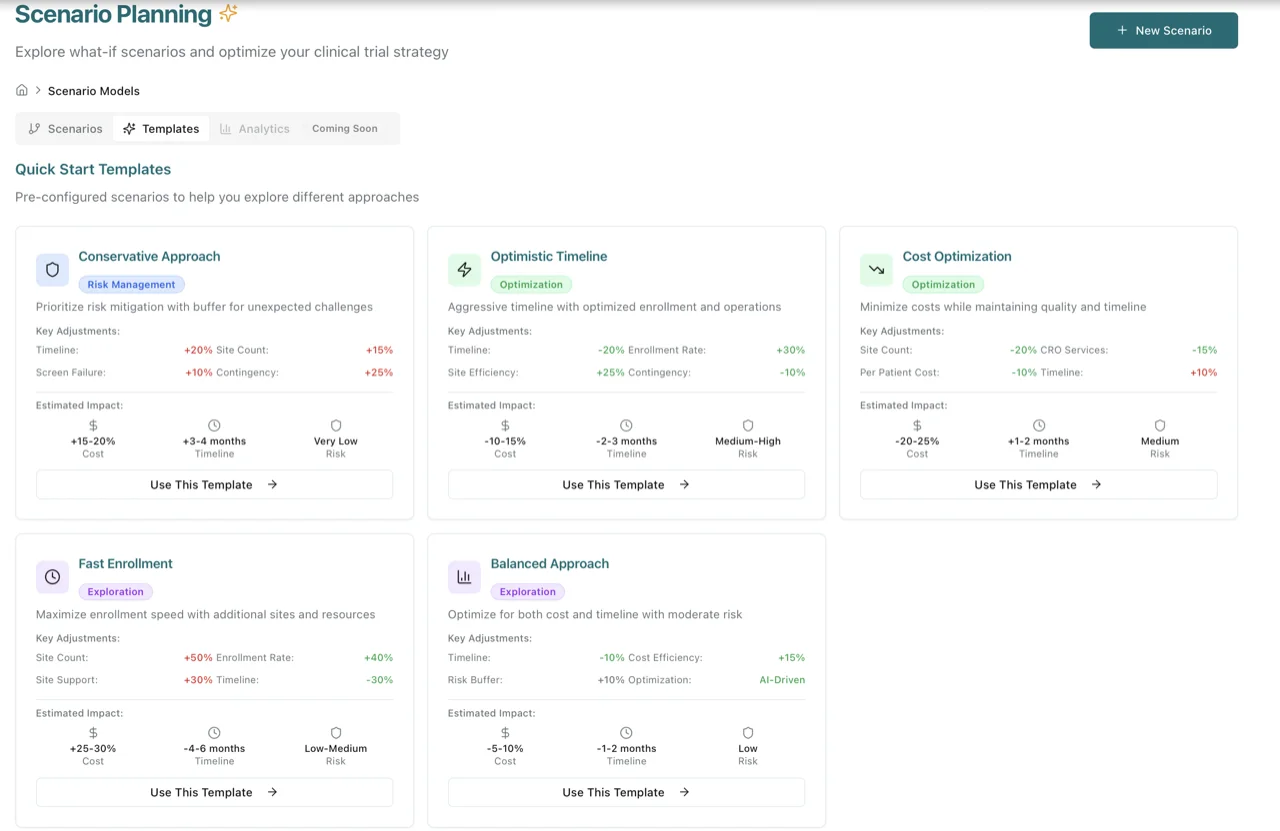
Task: Click the shield icon on Conservative Approach
Action: click(x=52, y=269)
